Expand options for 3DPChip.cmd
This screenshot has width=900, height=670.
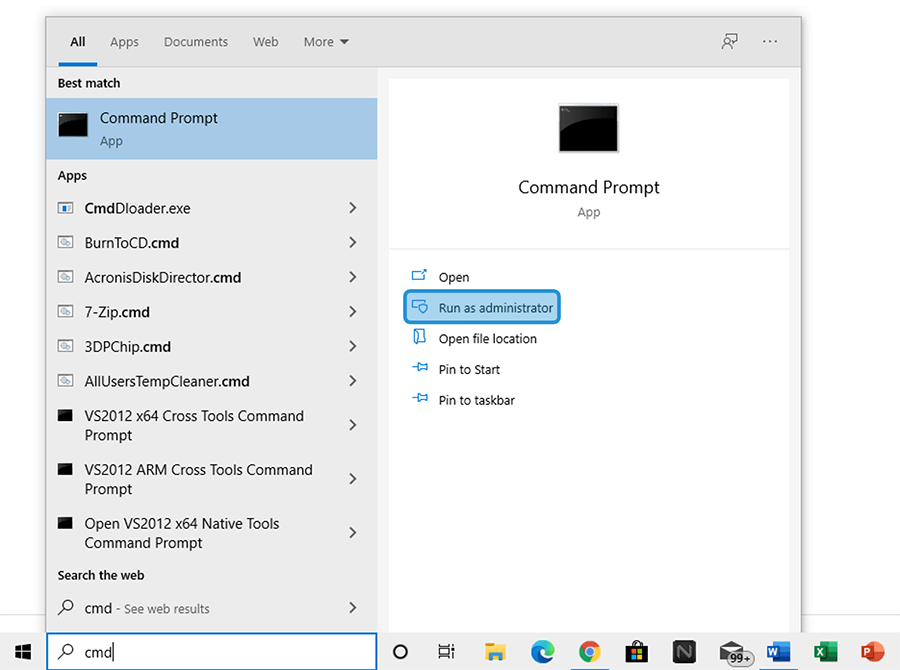coord(352,346)
